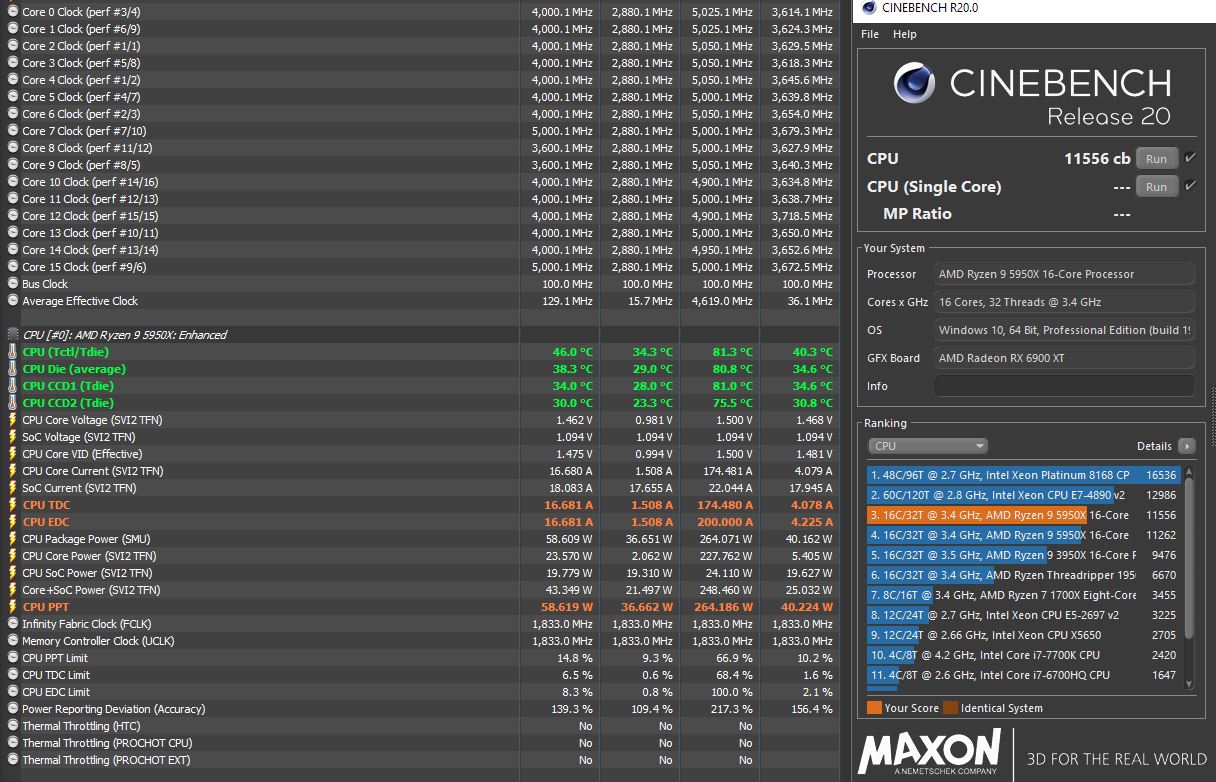Click the brown Identical System swatch
Viewport: 1216px width, 782px height.
pos(950,708)
